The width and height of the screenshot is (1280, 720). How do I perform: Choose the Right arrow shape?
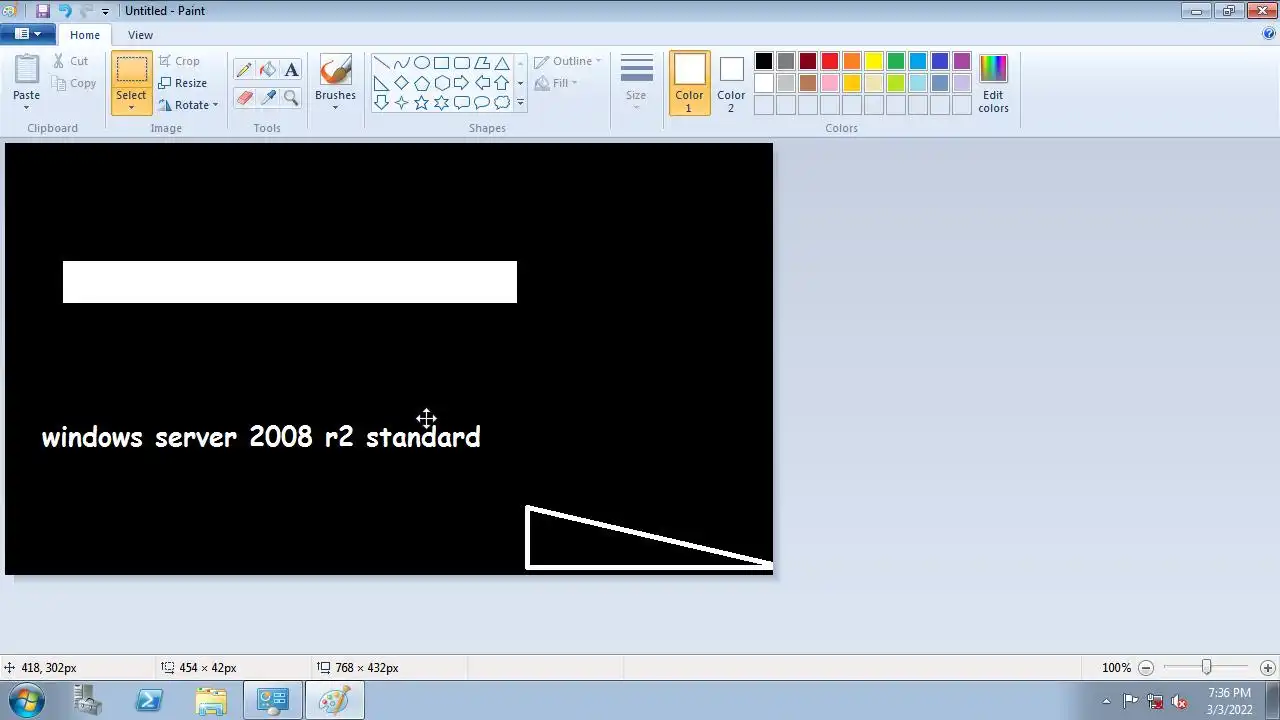point(461,83)
